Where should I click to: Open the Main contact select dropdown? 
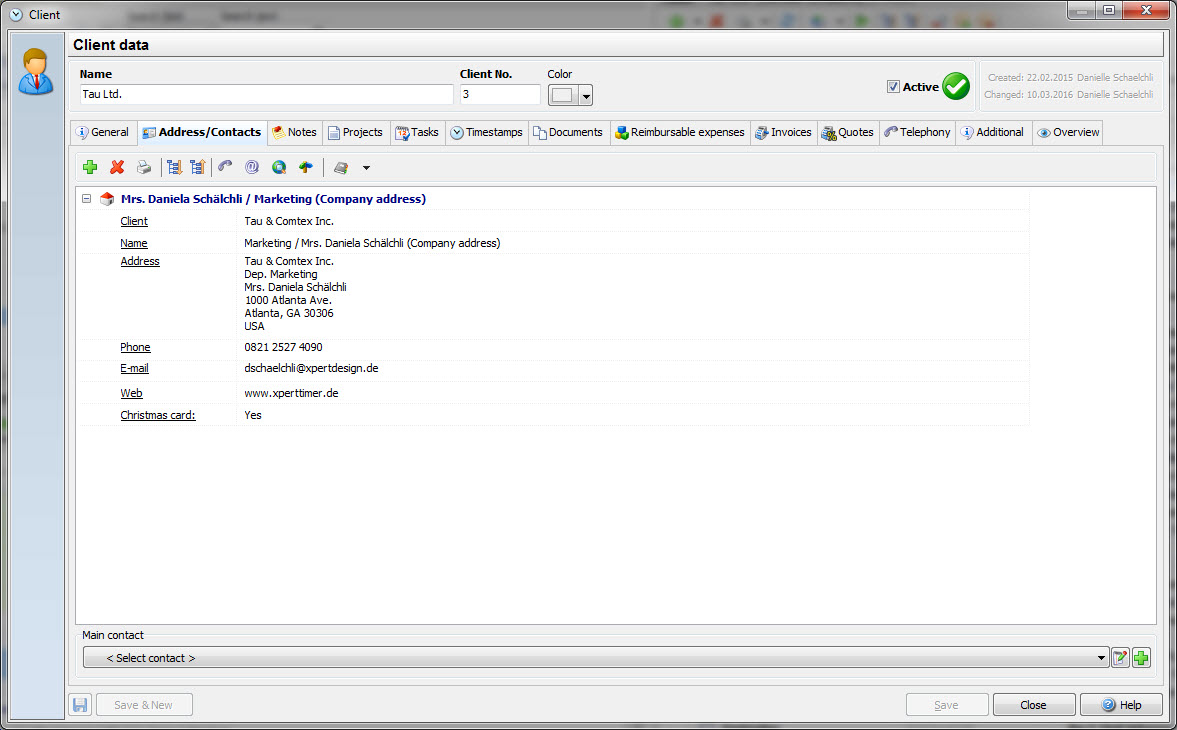click(x=1101, y=658)
